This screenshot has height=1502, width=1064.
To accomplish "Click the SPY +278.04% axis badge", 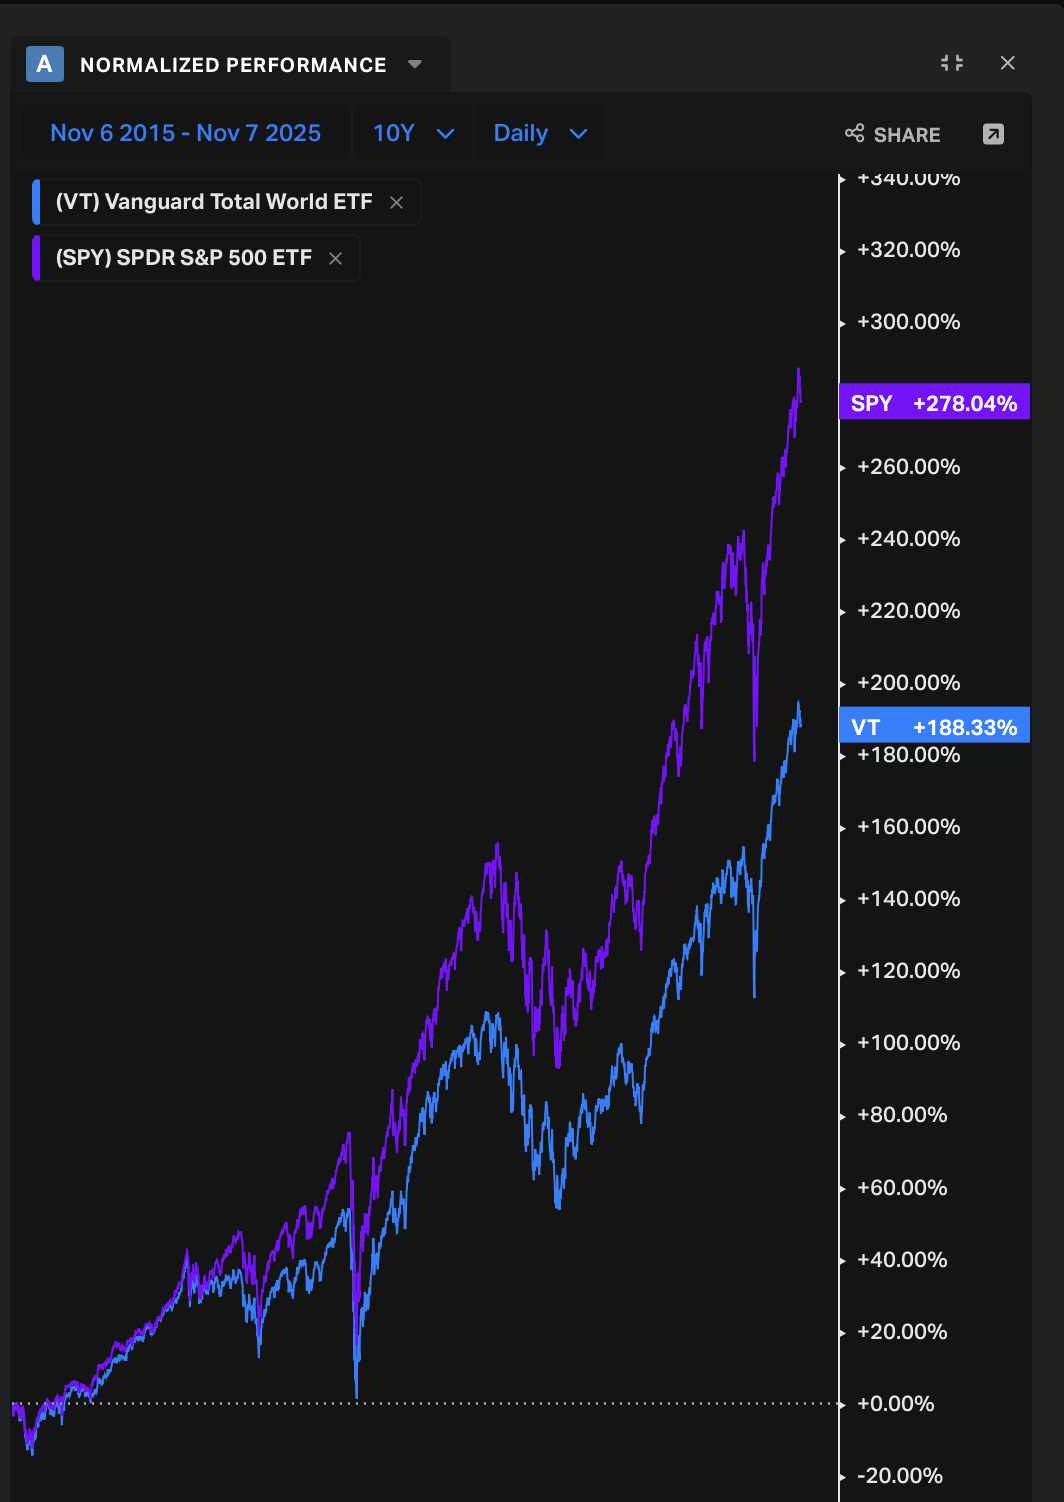I will point(934,403).
